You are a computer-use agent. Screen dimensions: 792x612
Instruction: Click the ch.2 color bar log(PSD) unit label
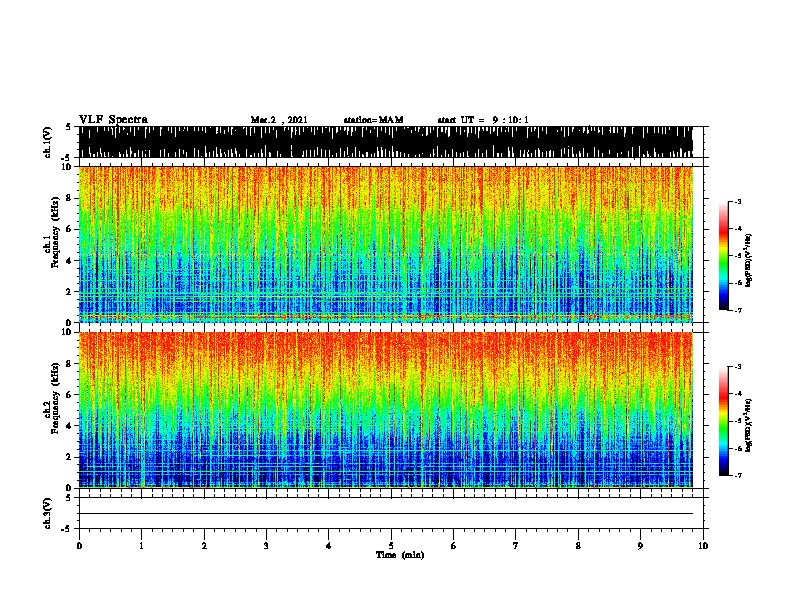pos(749,425)
